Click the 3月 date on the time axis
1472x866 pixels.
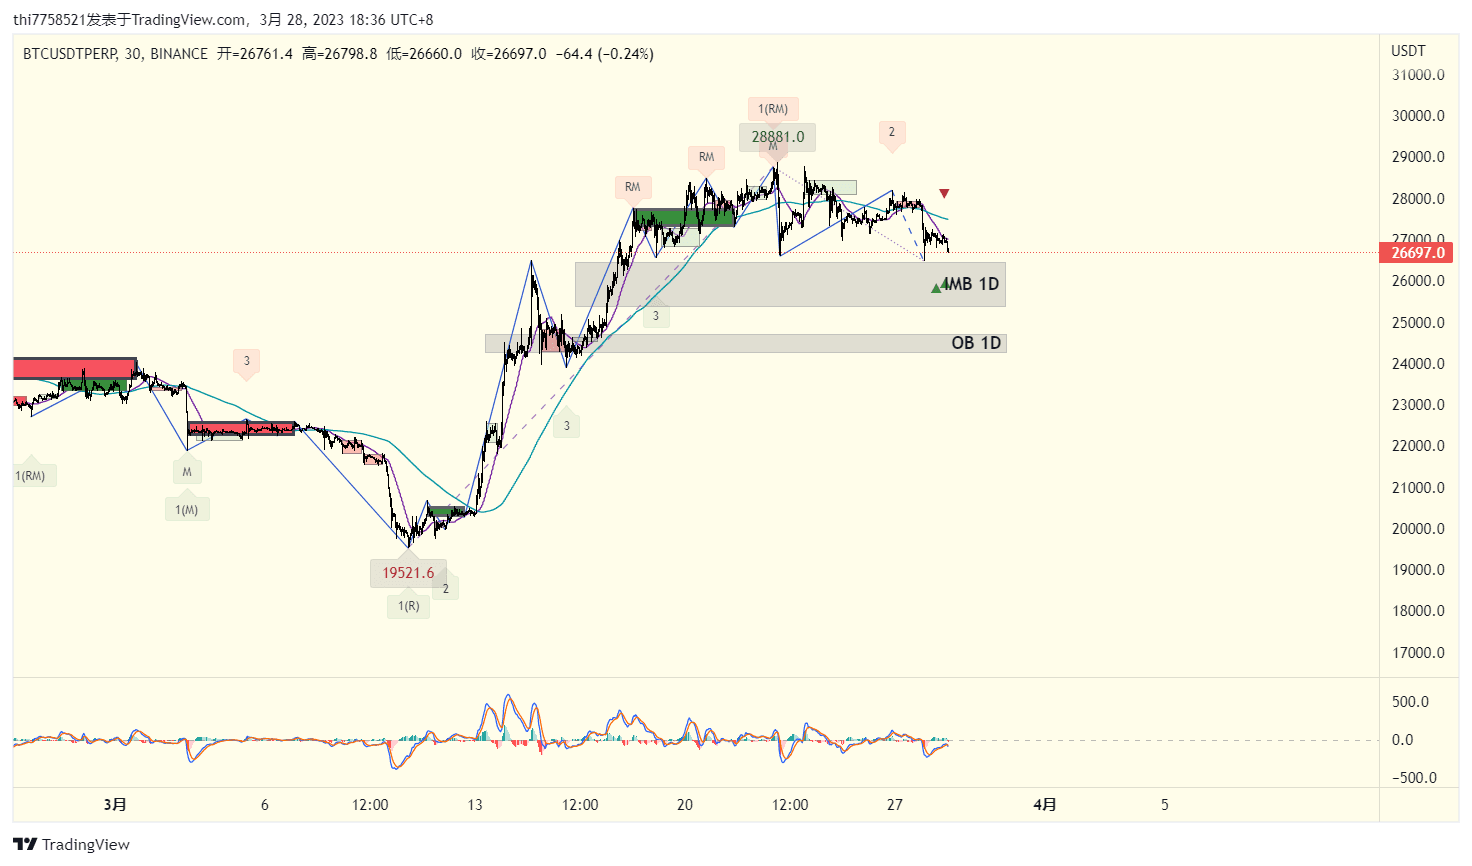pyautogui.click(x=115, y=805)
